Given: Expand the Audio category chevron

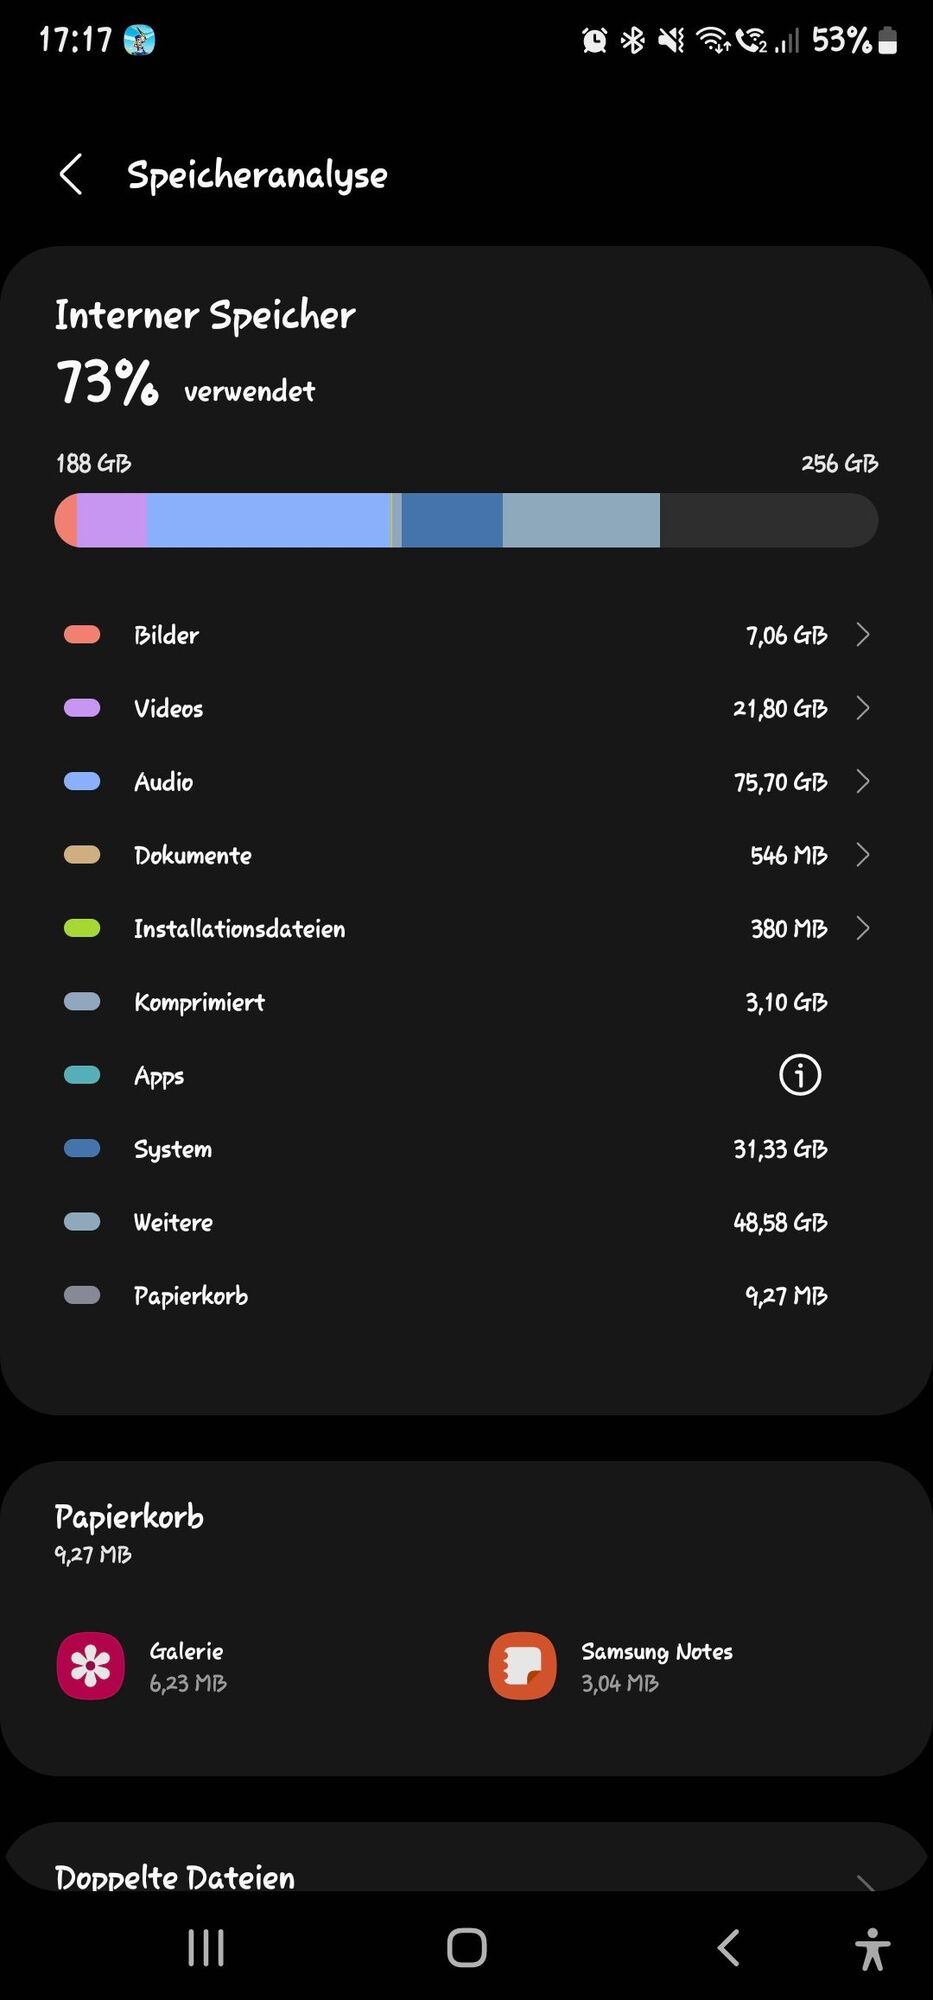Looking at the screenshot, I should coord(863,781).
